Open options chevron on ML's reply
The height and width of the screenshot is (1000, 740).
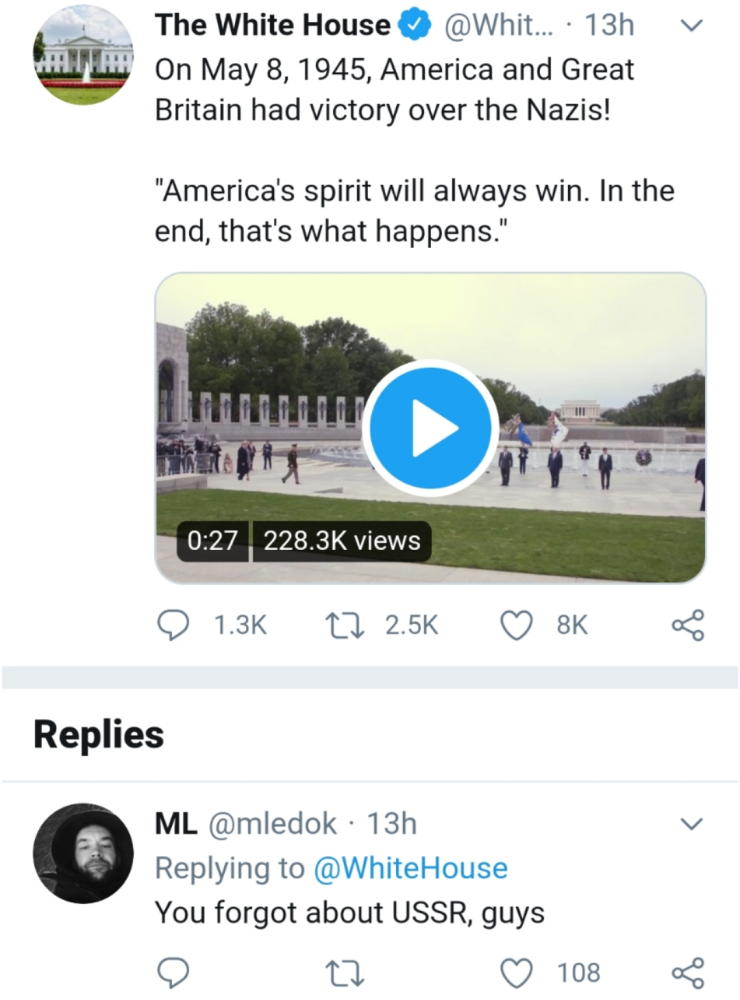(690, 825)
